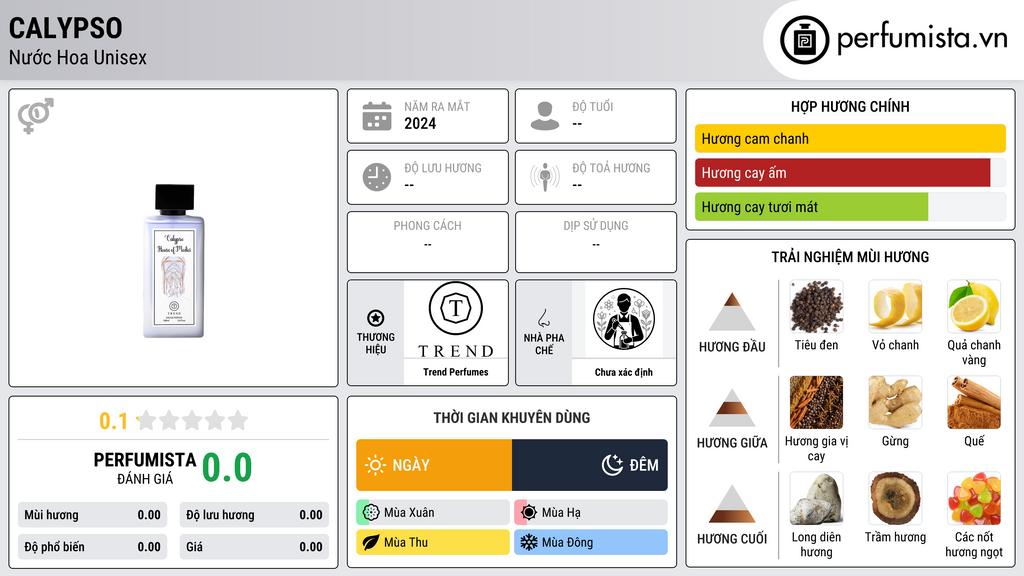Screen dimensions: 1024x576
Task: Click the leaf icon beside Mùa Thu
Action: (371, 542)
